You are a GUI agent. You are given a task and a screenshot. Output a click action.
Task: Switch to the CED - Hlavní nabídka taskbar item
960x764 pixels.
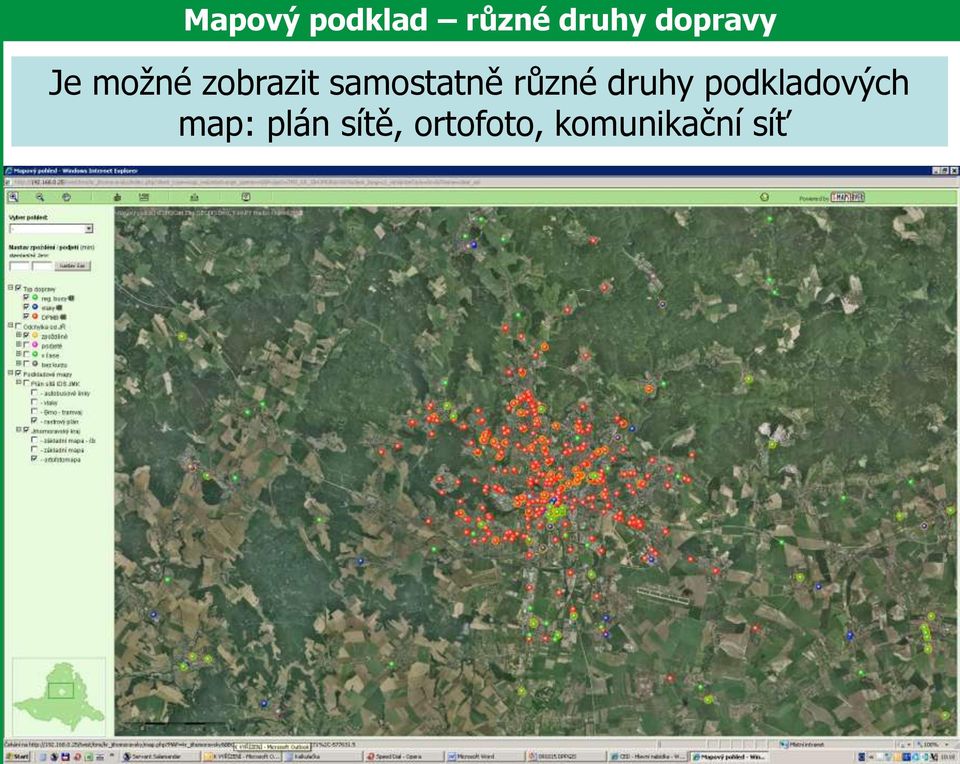[647, 757]
